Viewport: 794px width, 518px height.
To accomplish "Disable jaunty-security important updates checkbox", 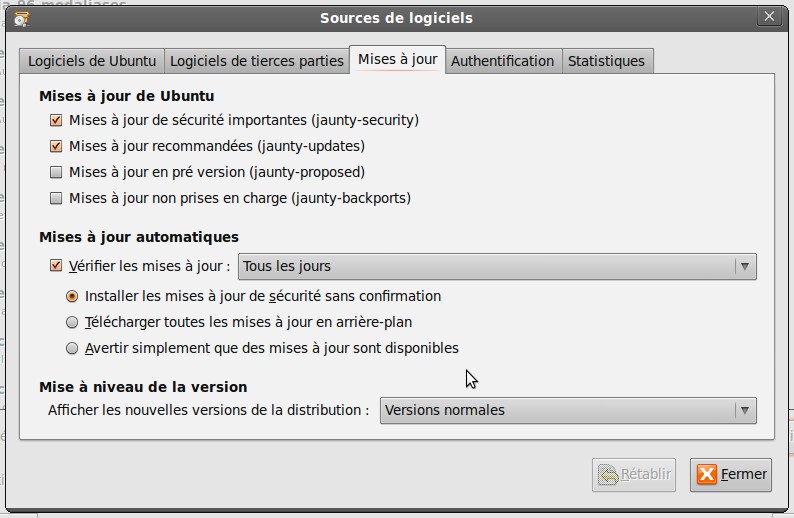I will click(56, 120).
